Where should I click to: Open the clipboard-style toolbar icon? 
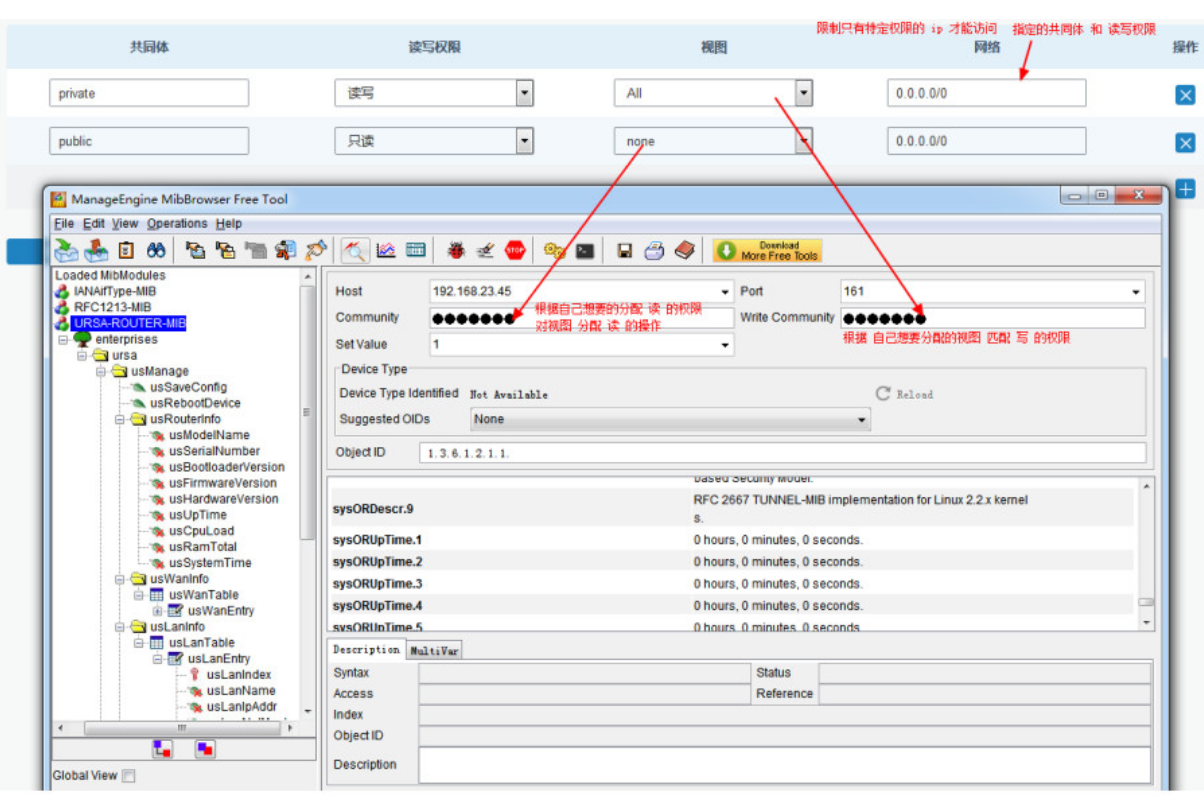tap(126, 250)
